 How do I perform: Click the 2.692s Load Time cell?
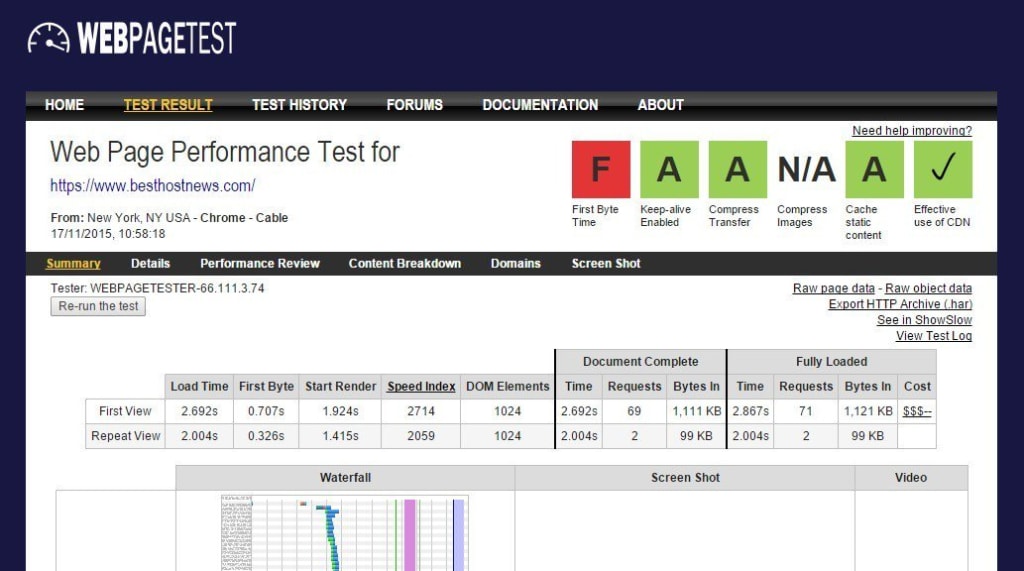coord(199,412)
